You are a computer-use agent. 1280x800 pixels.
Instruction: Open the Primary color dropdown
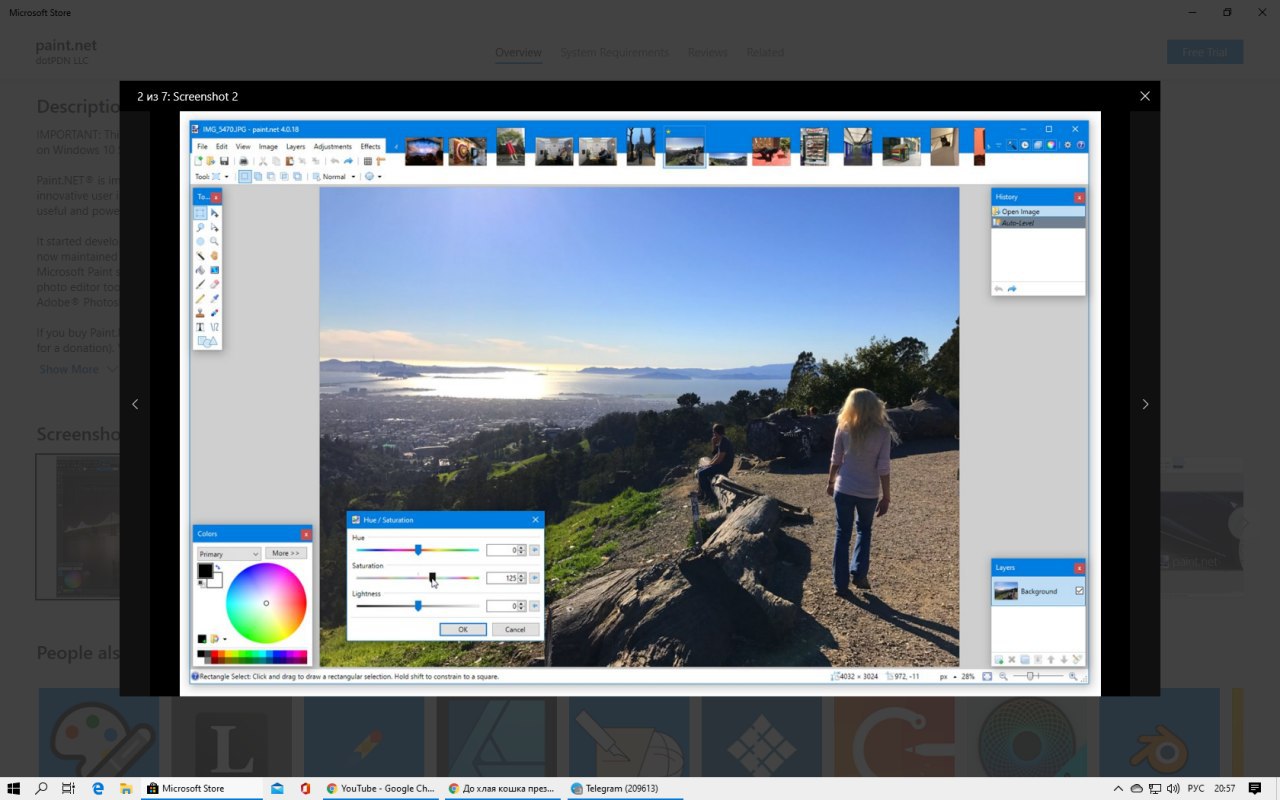[229, 554]
